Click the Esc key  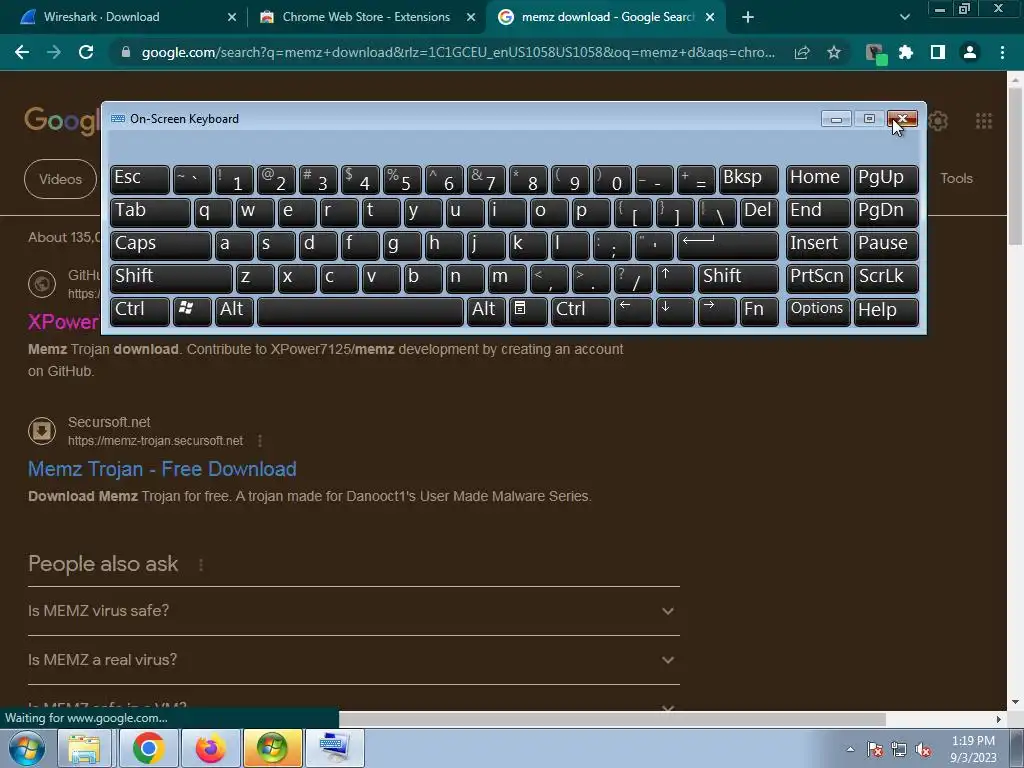(140, 180)
